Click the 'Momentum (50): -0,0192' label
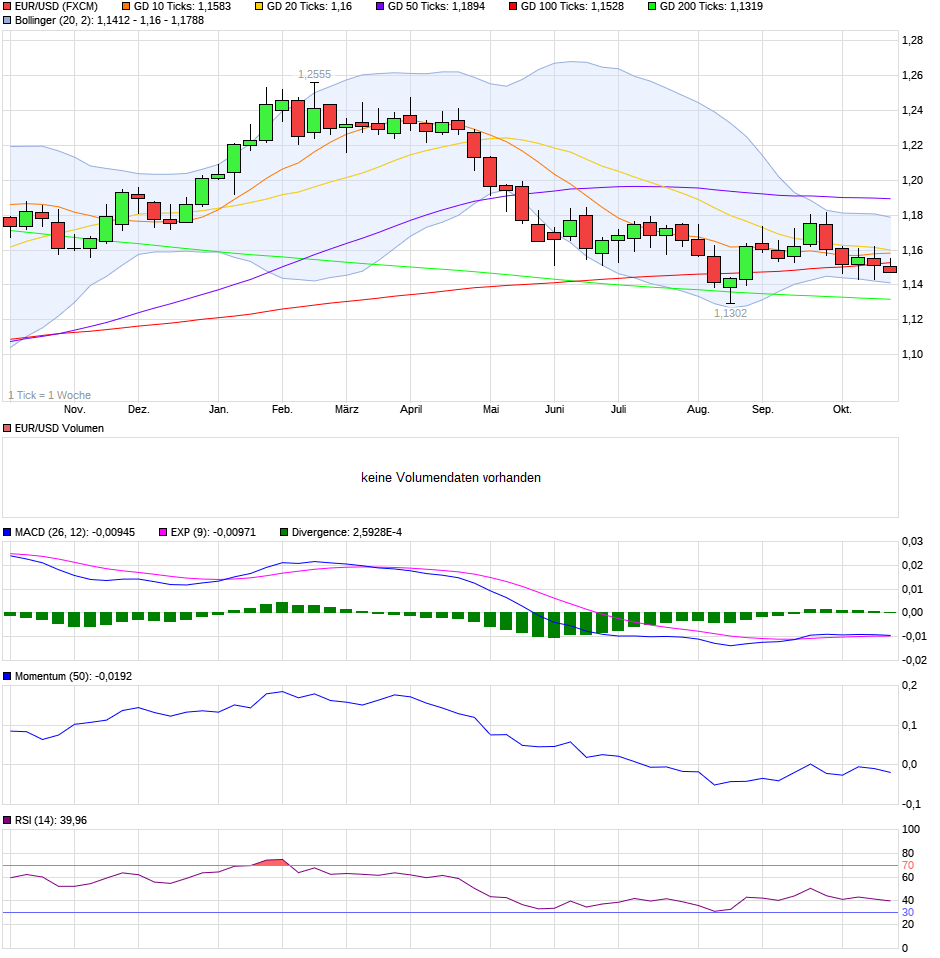 point(73,677)
